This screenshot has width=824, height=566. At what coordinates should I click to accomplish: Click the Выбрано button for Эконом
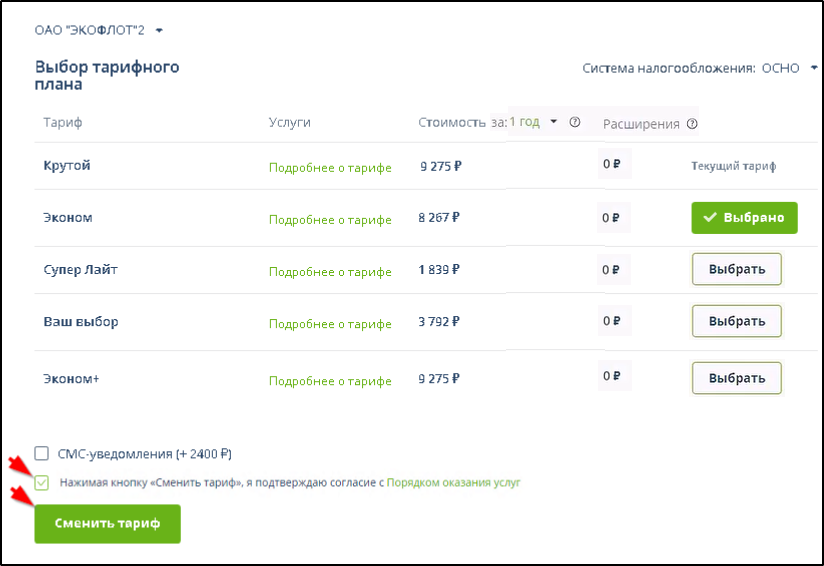pyautogui.click(x=744, y=218)
